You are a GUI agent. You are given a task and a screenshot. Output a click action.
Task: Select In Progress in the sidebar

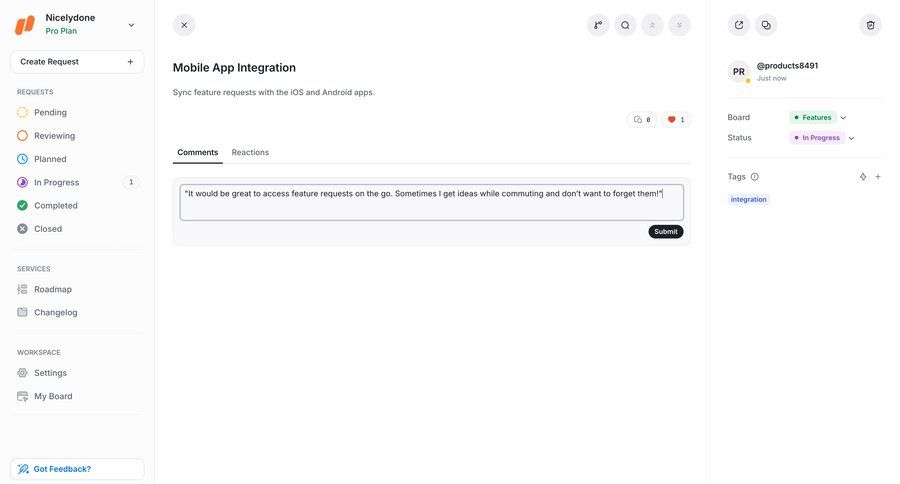pyautogui.click(x=56, y=182)
